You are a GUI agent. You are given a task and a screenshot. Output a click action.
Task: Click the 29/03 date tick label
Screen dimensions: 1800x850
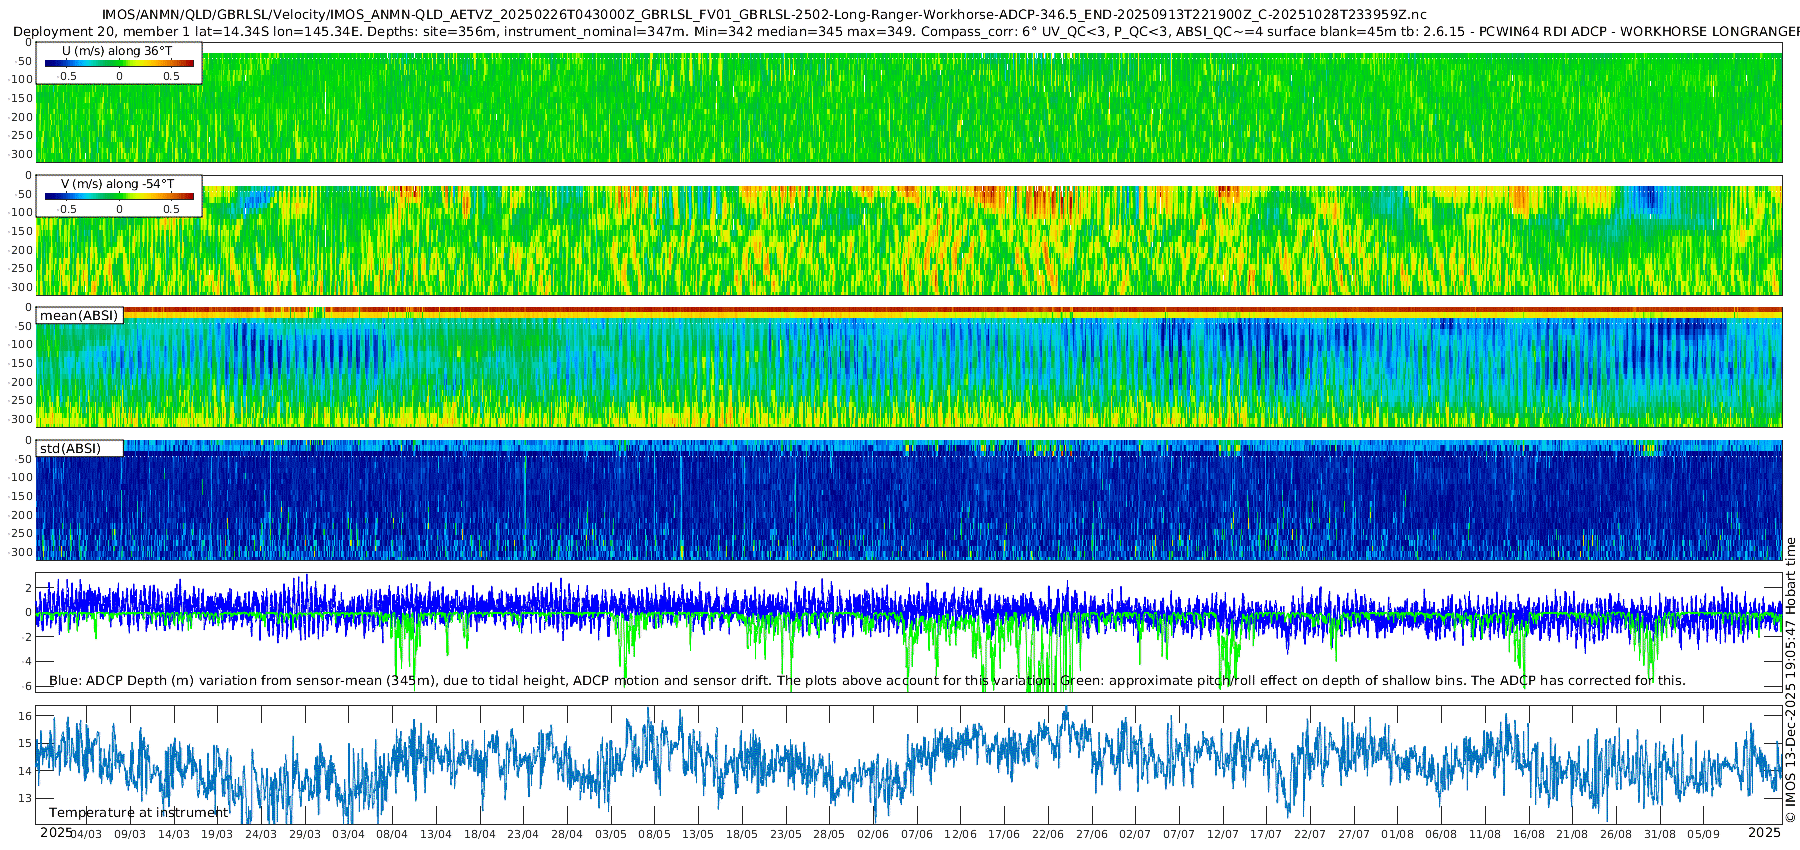tap(305, 834)
